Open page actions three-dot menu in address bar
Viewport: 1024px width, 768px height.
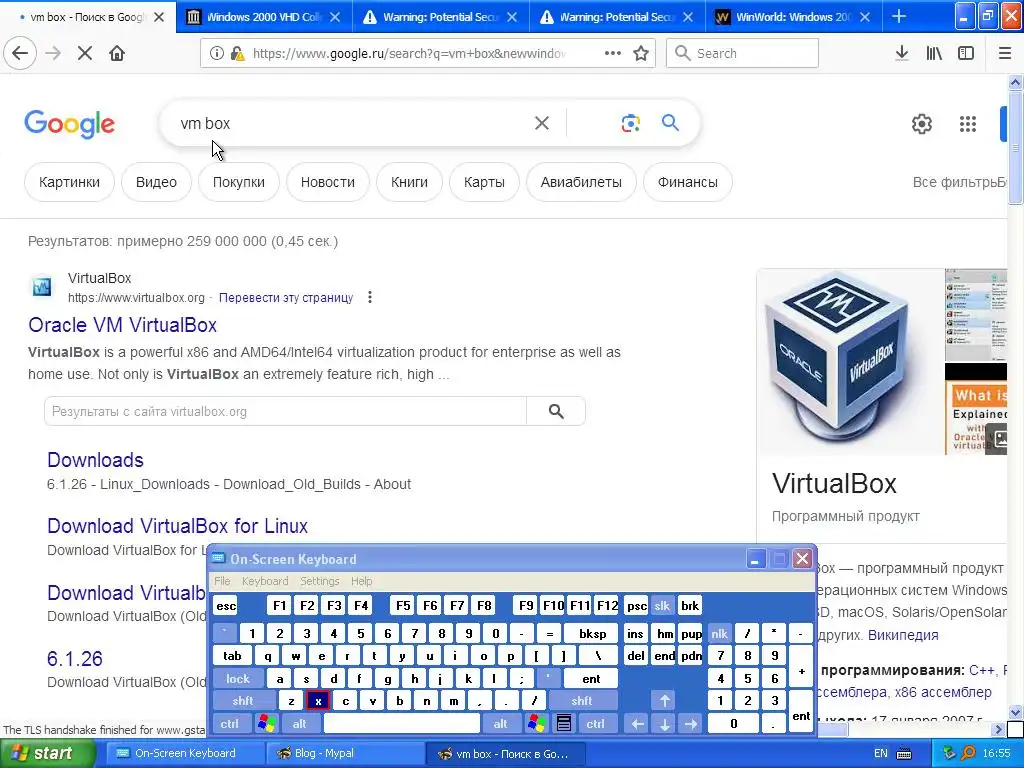[x=613, y=54]
